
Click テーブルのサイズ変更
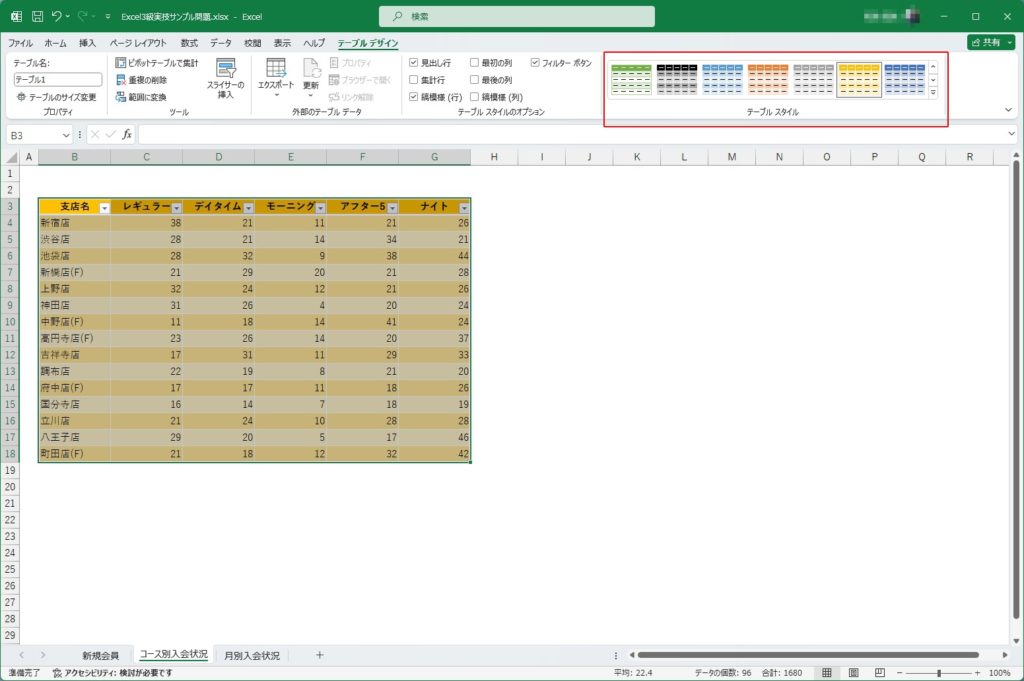pos(56,97)
